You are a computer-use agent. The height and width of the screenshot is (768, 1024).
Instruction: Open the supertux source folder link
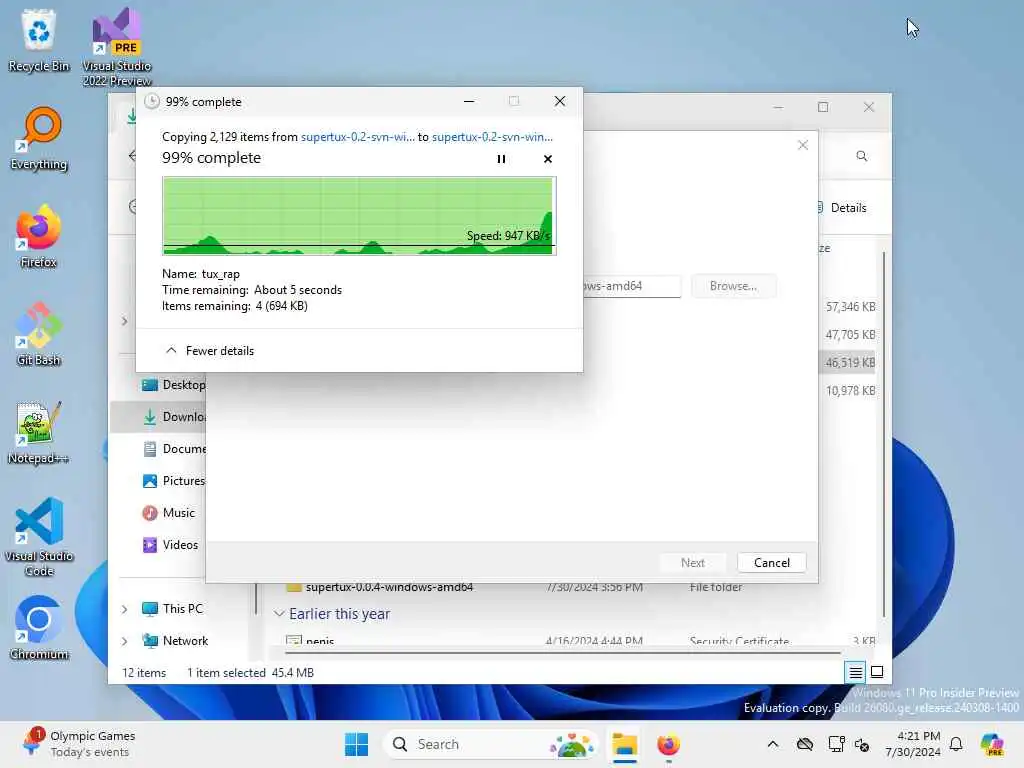tap(357, 137)
